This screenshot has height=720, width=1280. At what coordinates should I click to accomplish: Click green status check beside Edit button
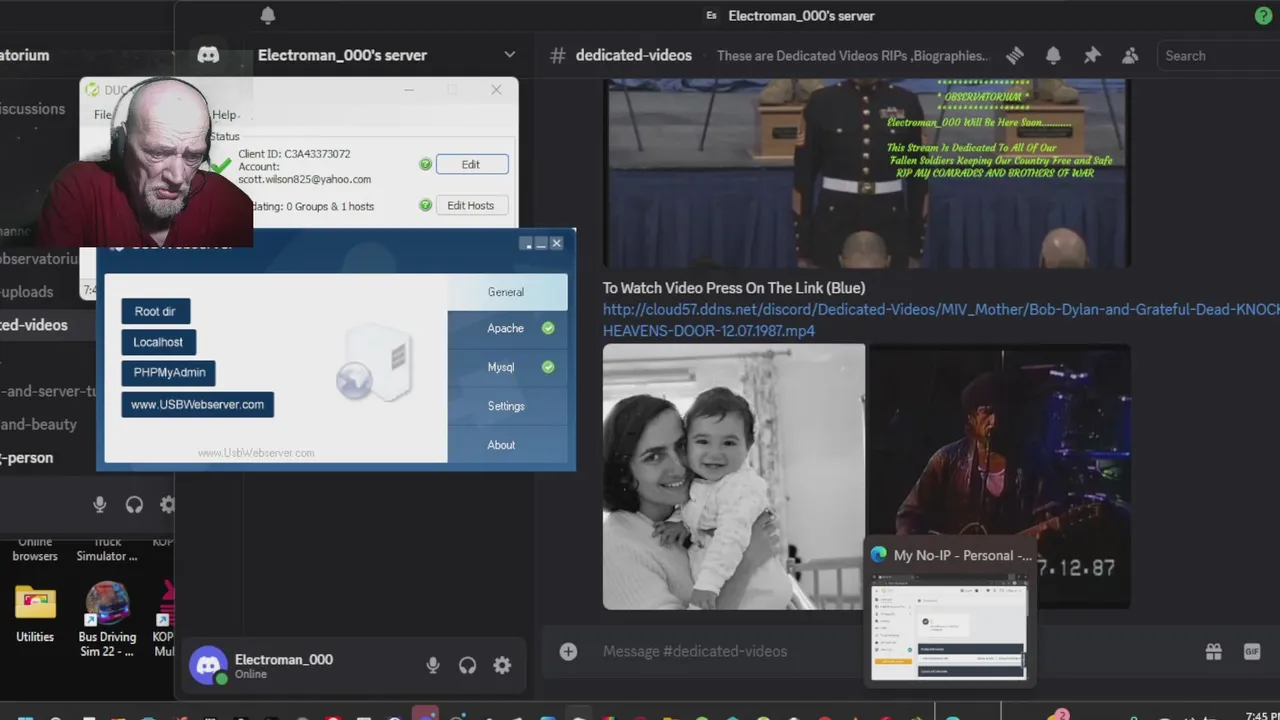click(x=425, y=164)
